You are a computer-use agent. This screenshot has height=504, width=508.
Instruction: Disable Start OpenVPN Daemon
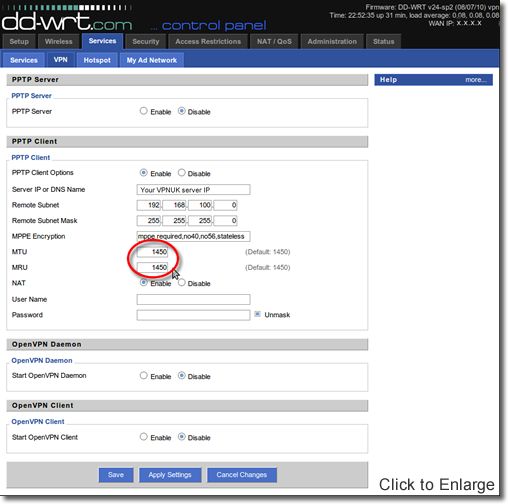click(x=181, y=375)
